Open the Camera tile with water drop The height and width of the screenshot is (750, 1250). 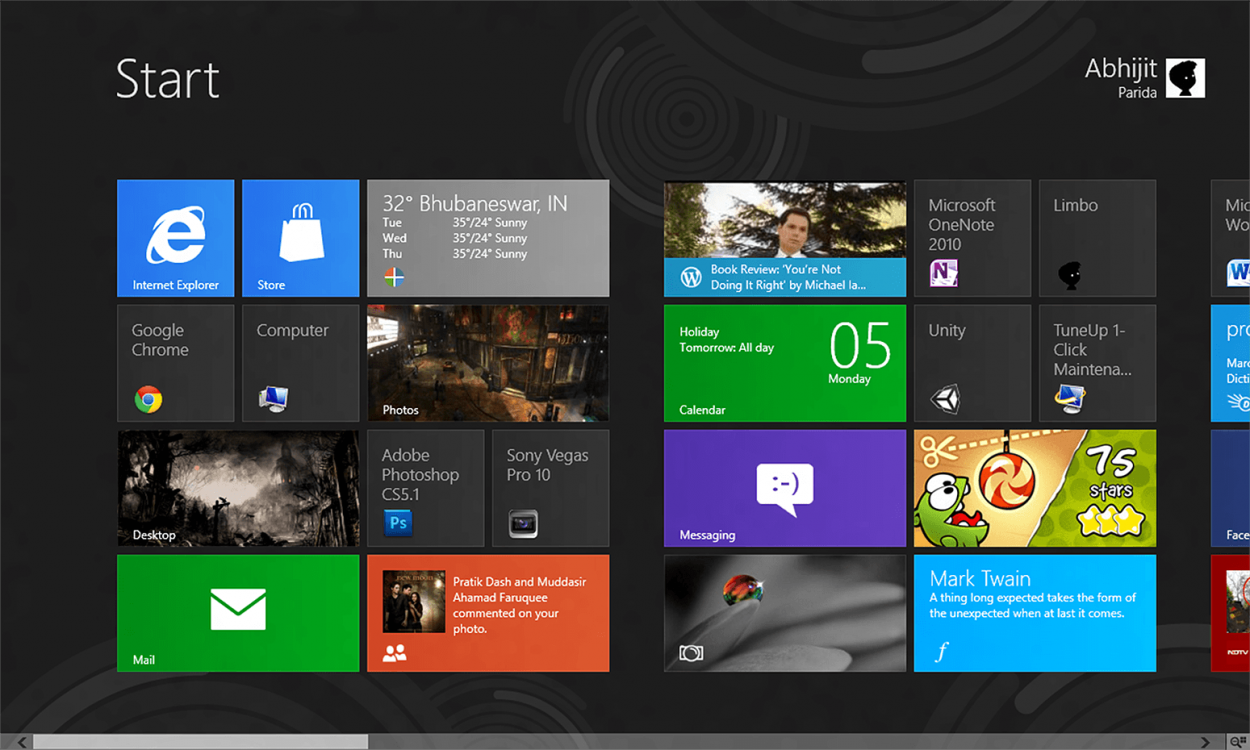[785, 613]
